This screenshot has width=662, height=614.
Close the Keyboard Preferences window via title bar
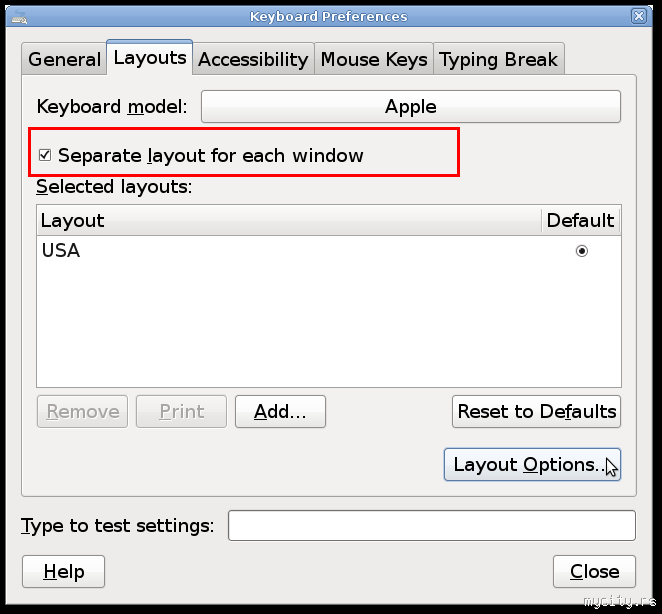(639, 16)
